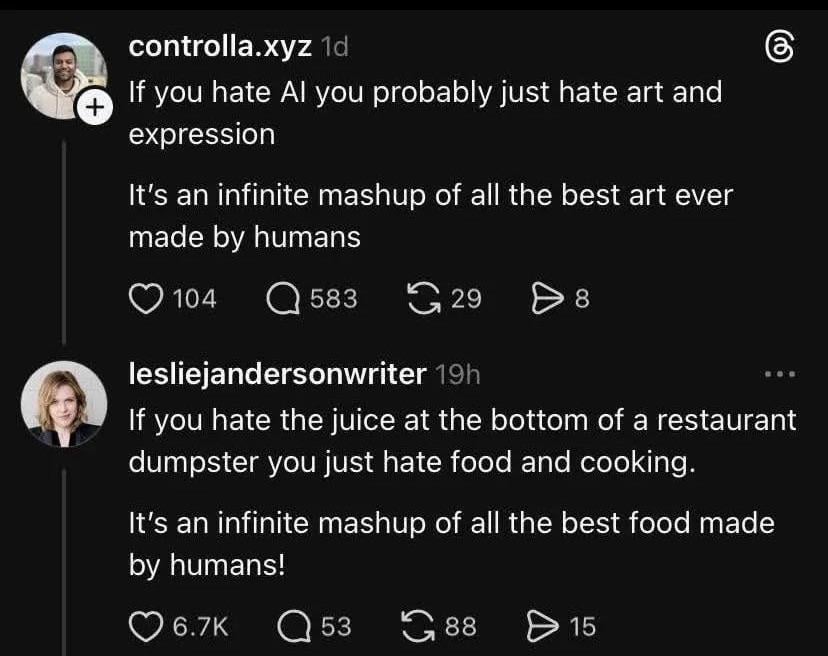Like lesliejandersonwriter's reply

click(146, 626)
